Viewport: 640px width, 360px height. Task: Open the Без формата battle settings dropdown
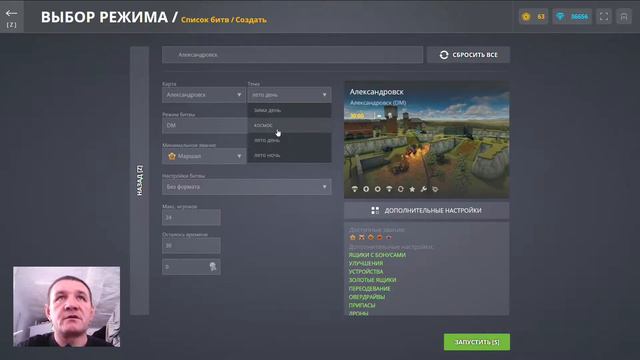[247, 187]
